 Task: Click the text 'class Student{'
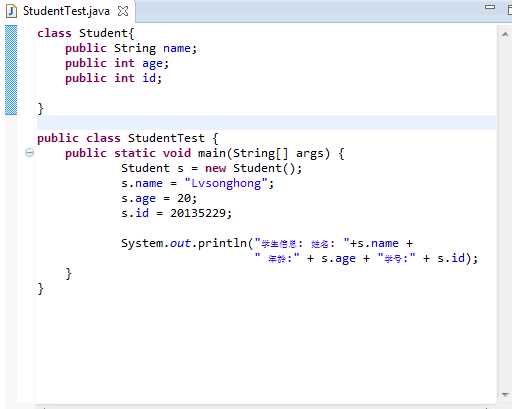(x=86, y=33)
